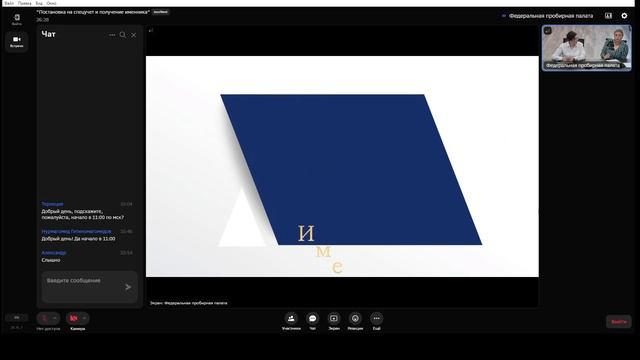640x360 pixels.
Task: Click the speaker label Федеральная пробирная палата at top
Action: point(550,16)
